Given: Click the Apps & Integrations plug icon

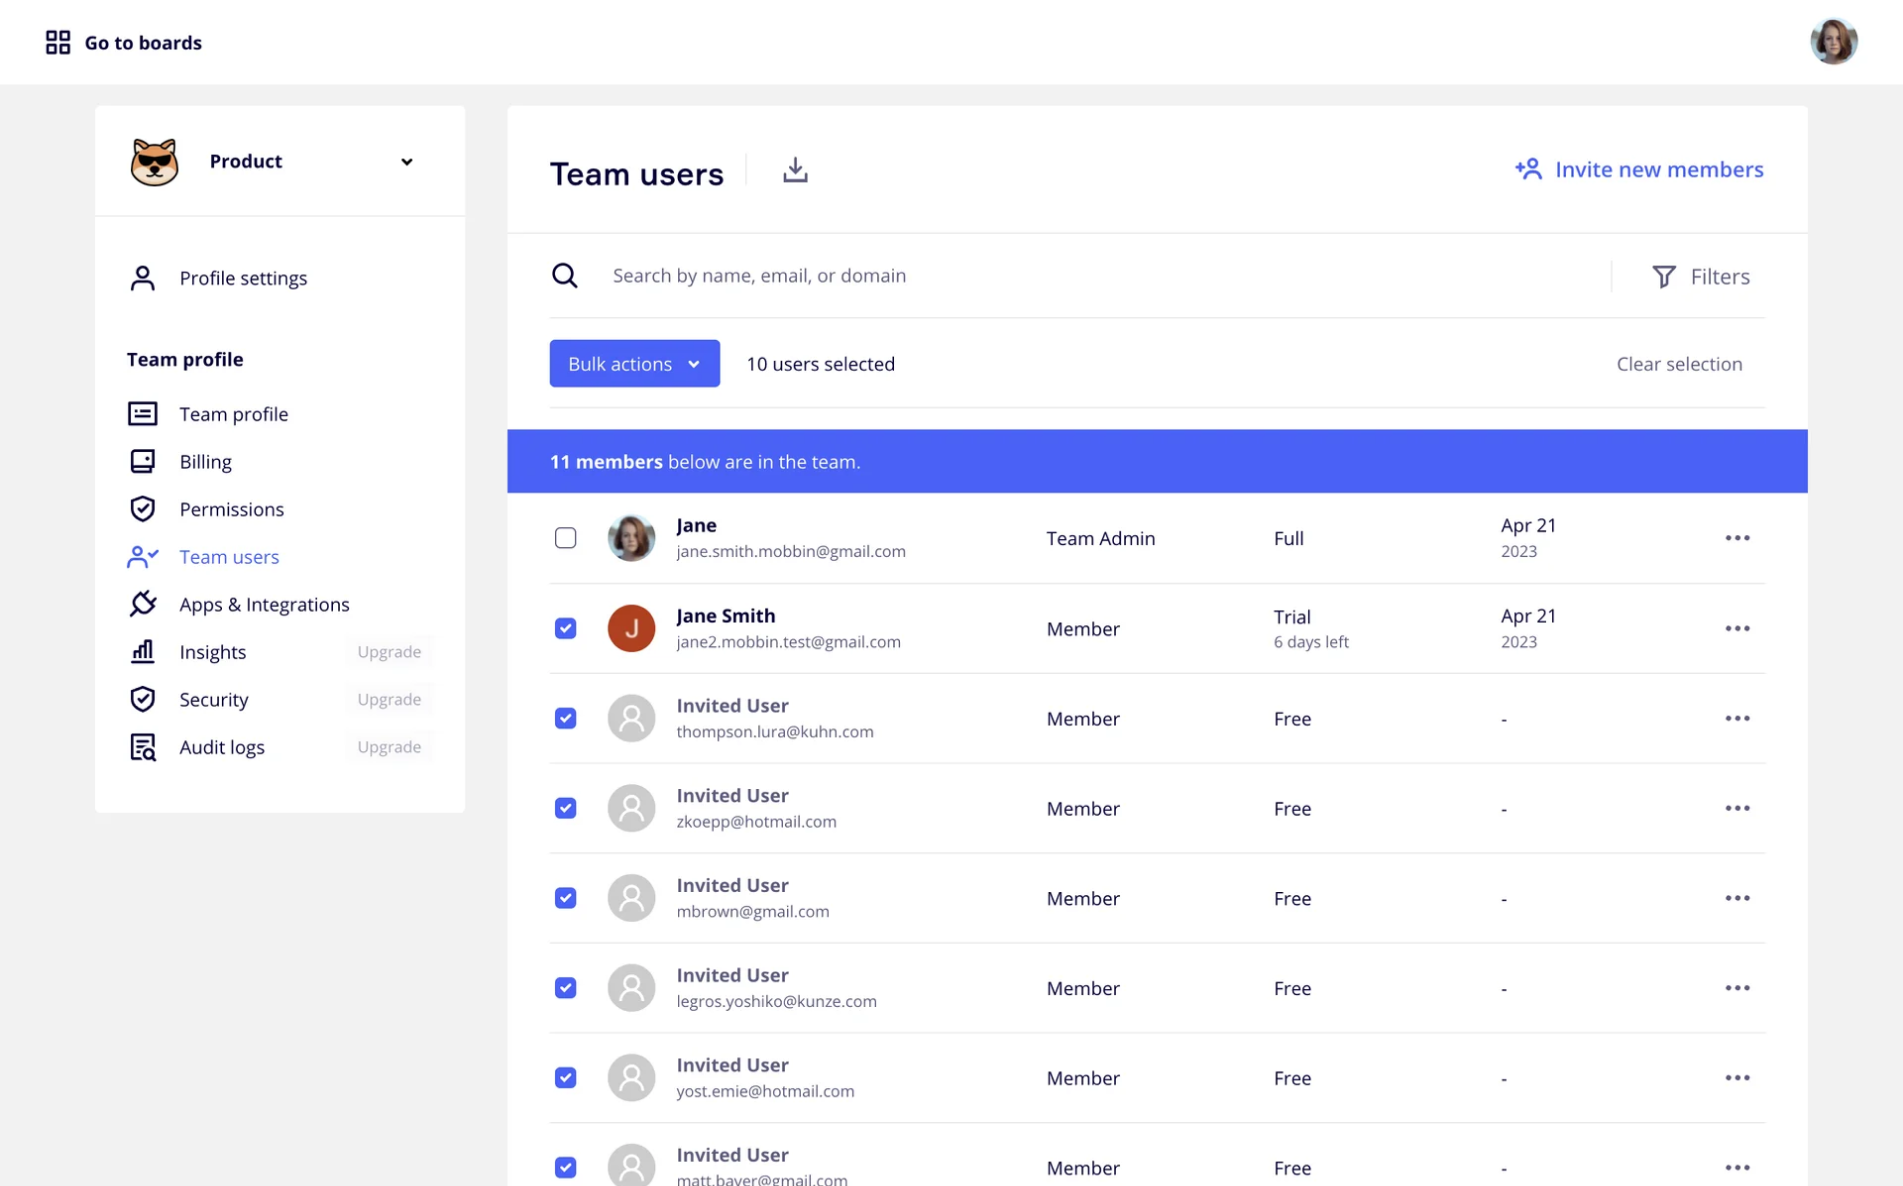Looking at the screenshot, I should pyautogui.click(x=142, y=604).
